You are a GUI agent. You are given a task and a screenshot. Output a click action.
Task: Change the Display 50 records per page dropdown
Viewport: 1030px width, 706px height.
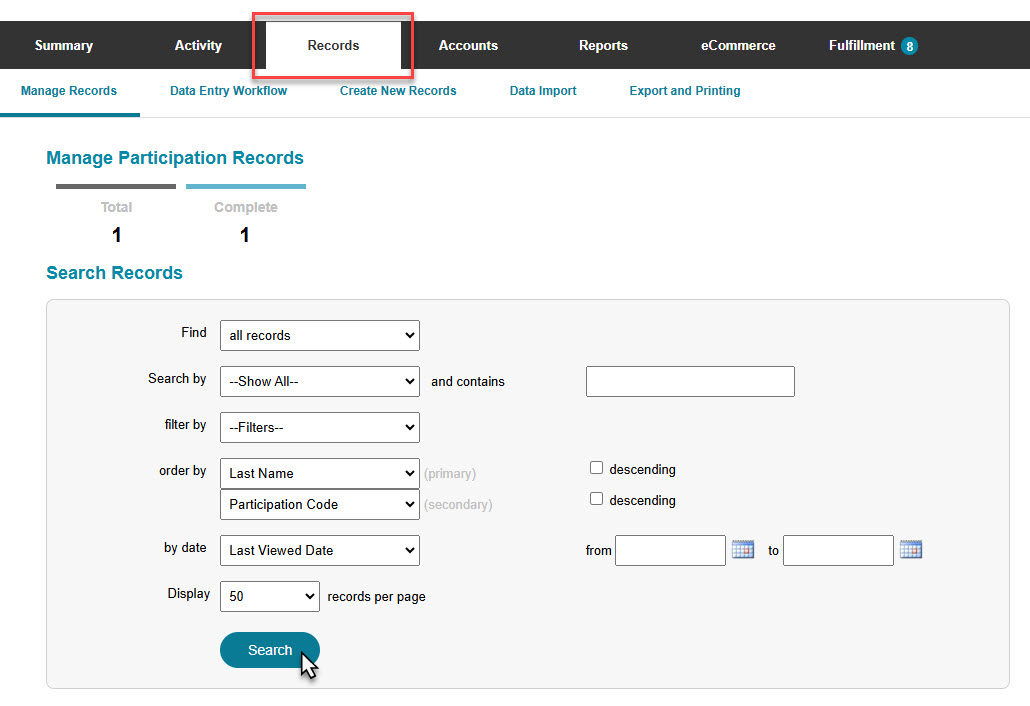(x=270, y=596)
